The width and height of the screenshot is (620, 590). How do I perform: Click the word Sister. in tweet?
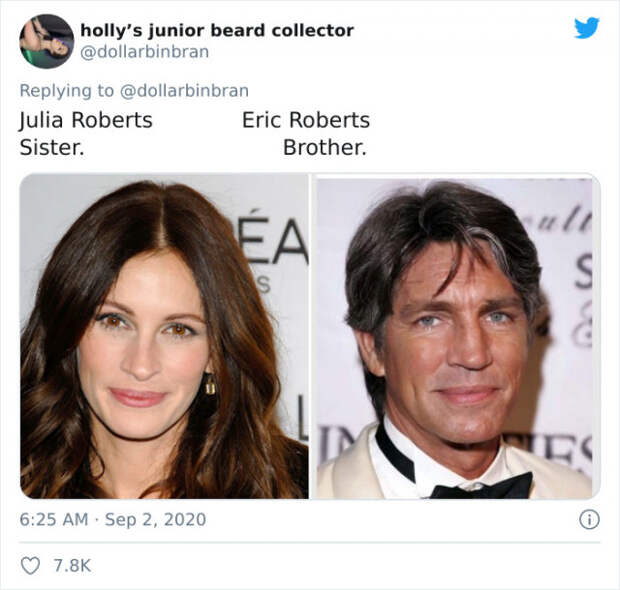point(52,148)
